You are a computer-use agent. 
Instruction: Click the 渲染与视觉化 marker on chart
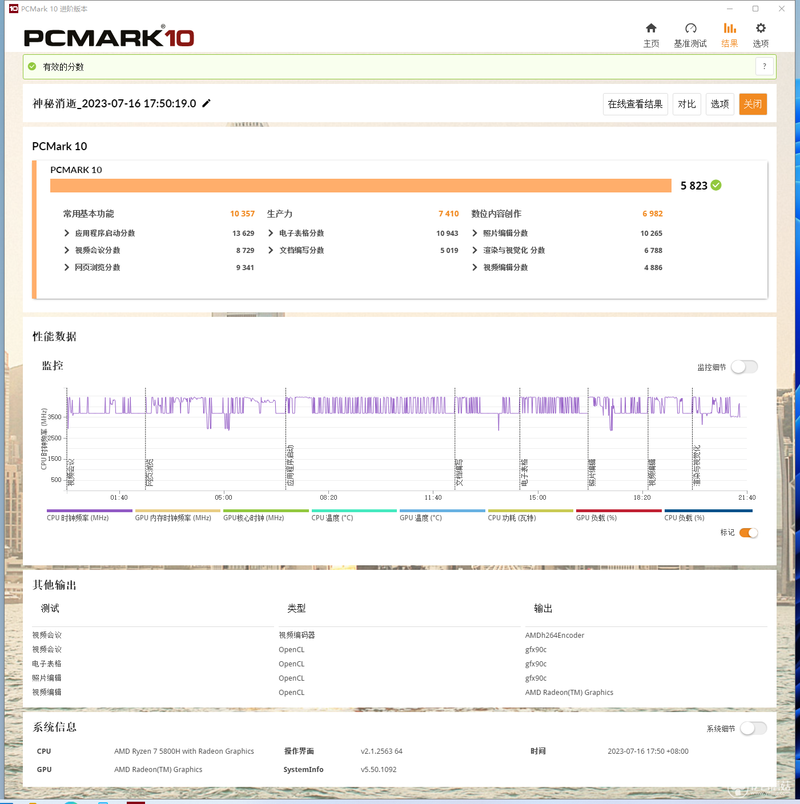click(x=696, y=466)
